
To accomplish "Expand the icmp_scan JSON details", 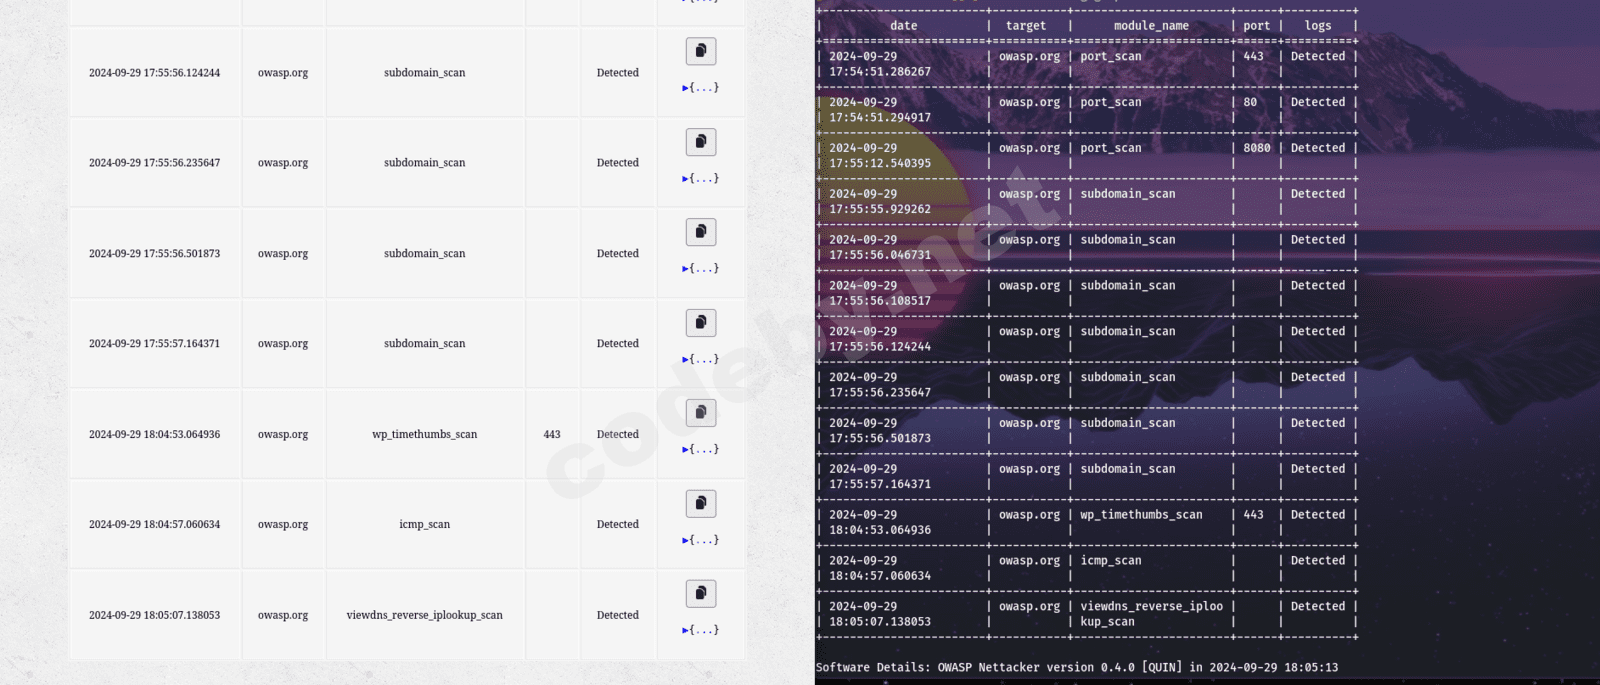I will (x=700, y=541).
